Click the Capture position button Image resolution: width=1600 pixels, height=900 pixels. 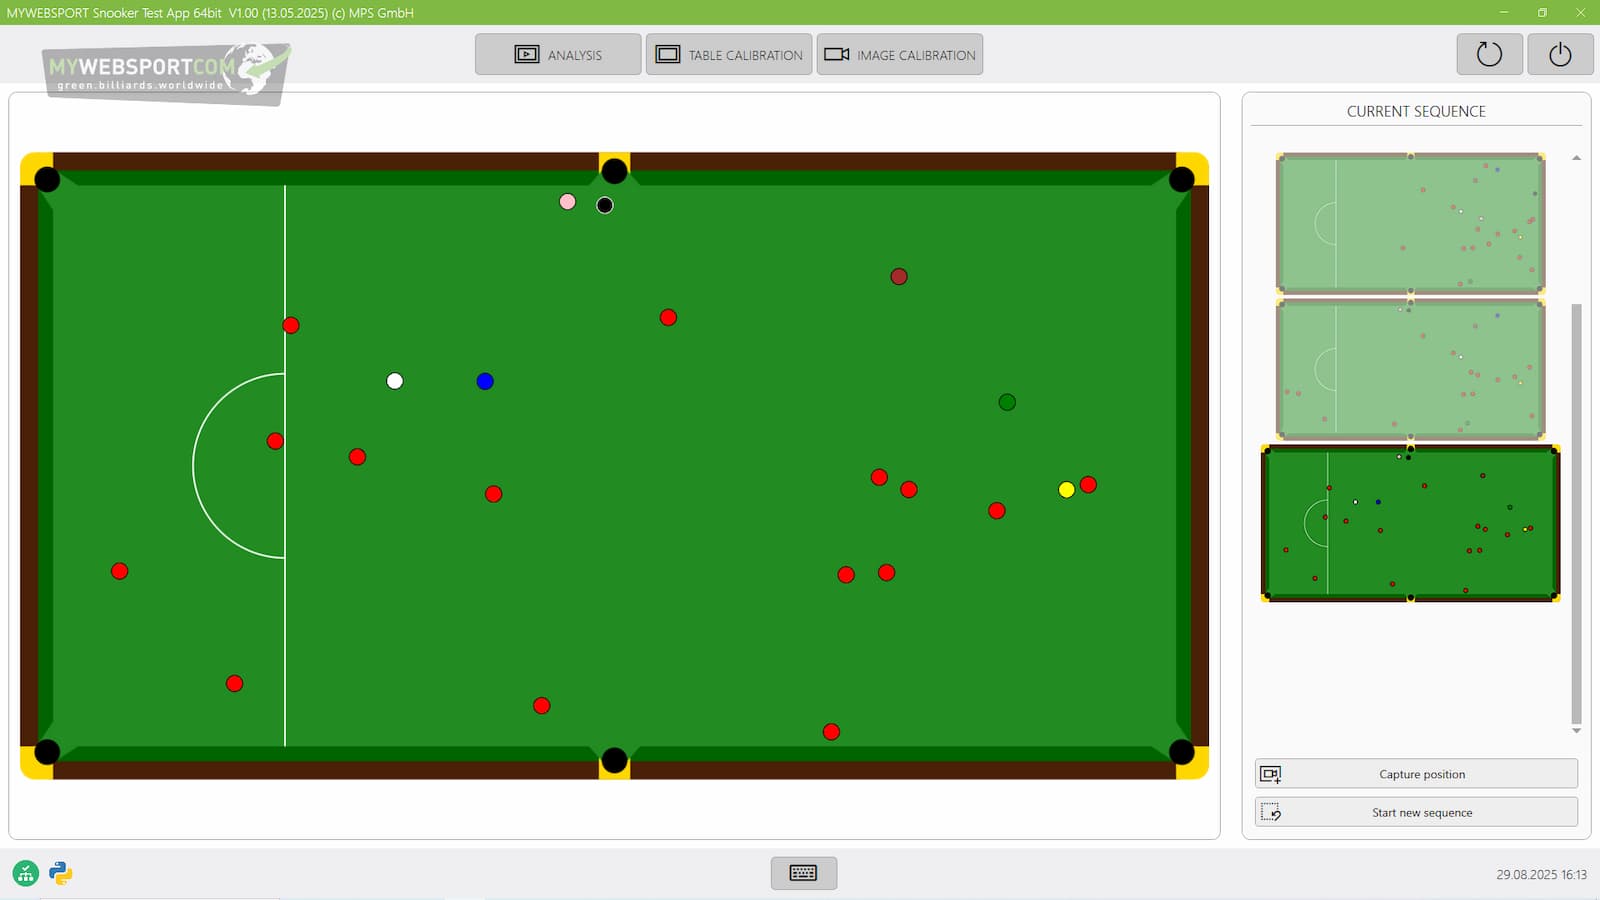[1421, 774]
